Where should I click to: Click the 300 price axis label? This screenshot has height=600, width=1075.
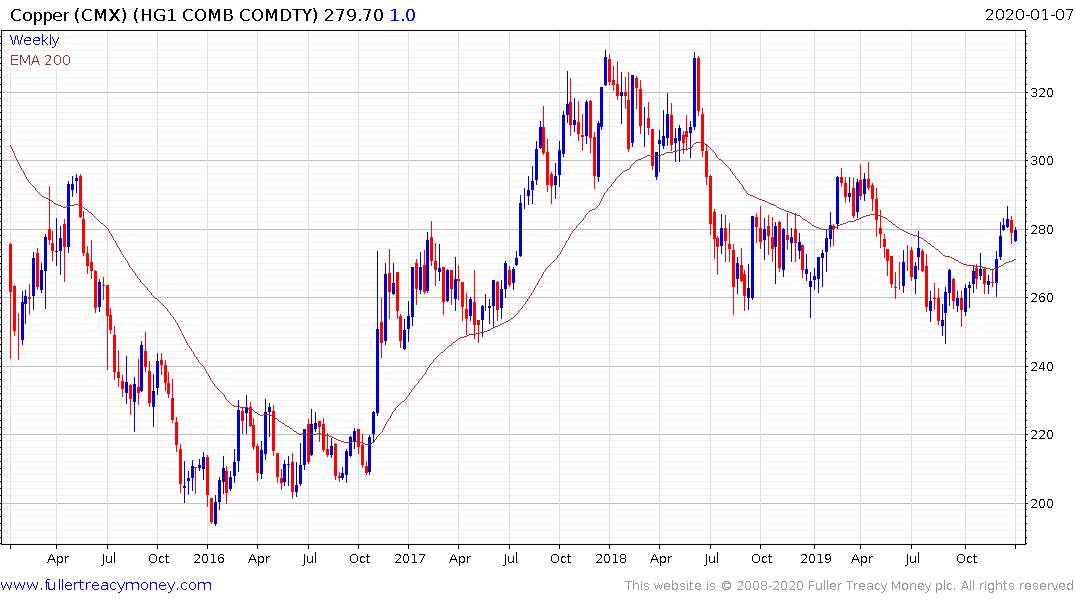(x=1042, y=161)
